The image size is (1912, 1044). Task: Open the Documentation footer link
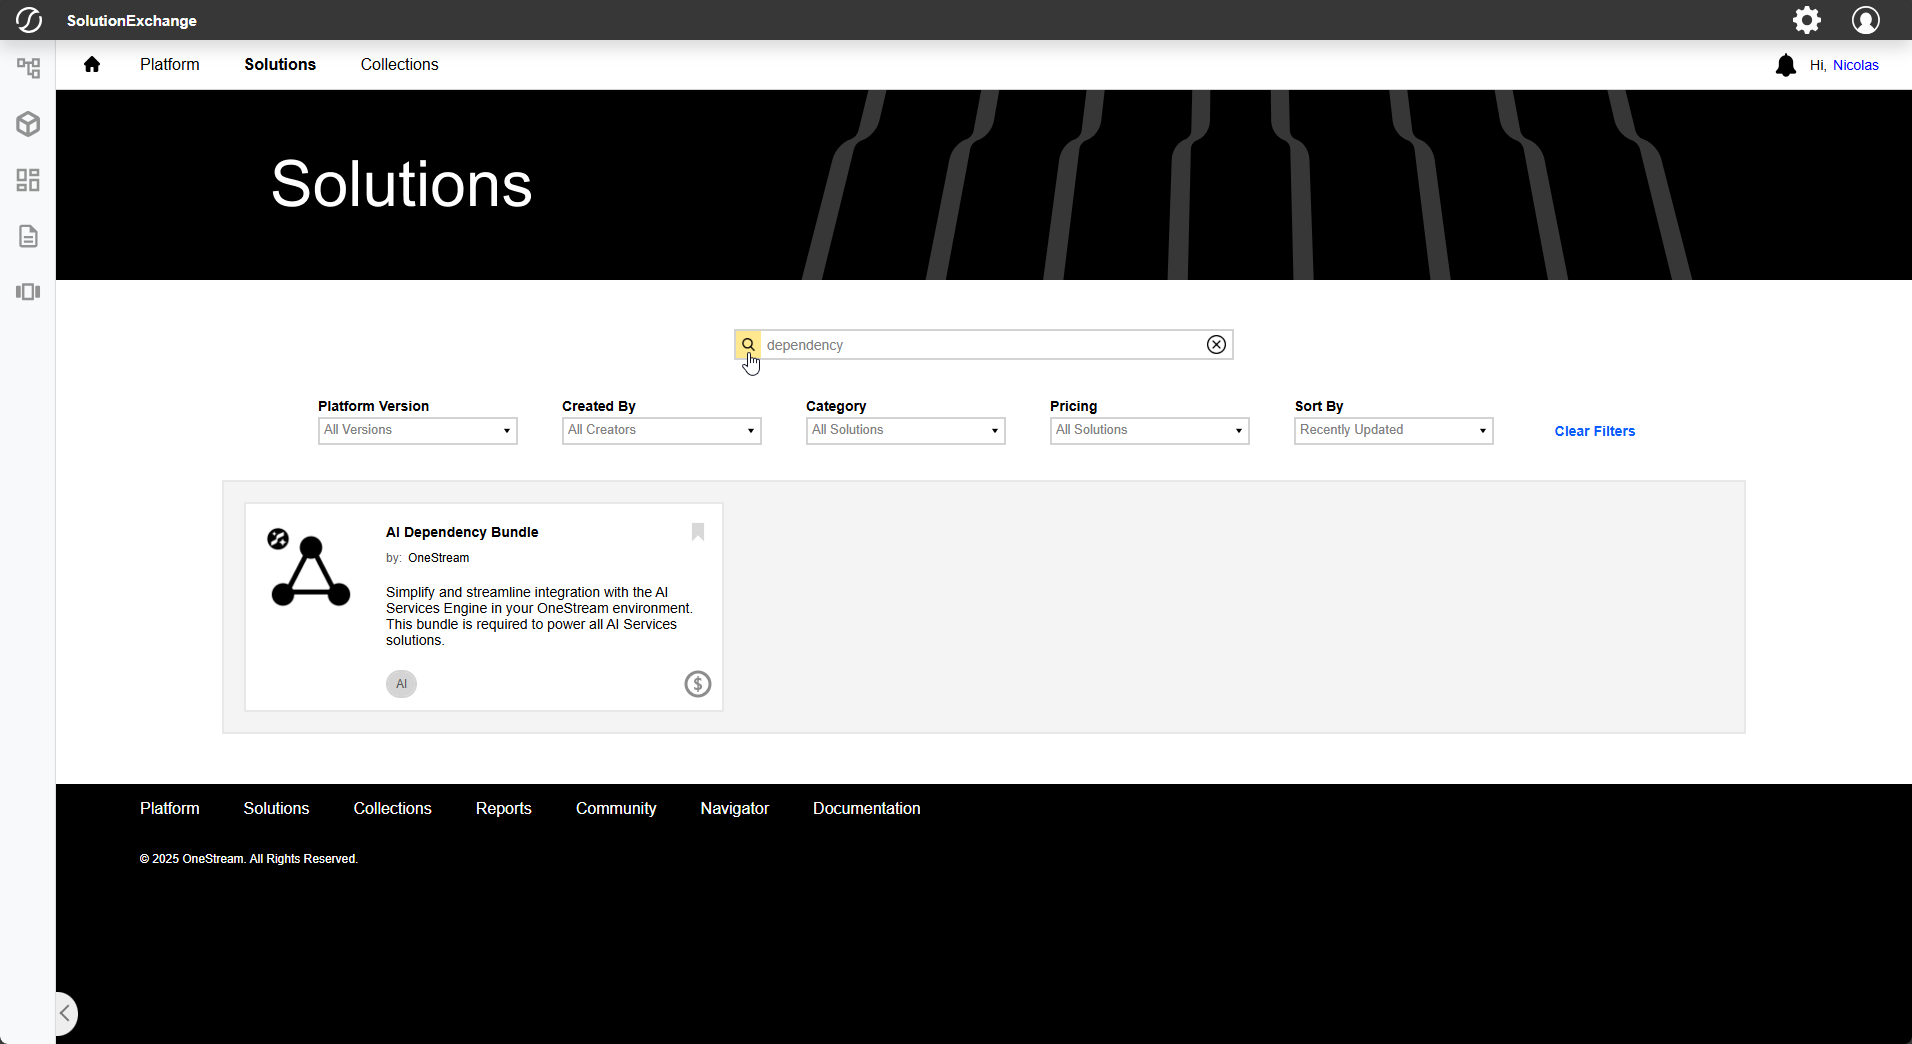coord(866,808)
